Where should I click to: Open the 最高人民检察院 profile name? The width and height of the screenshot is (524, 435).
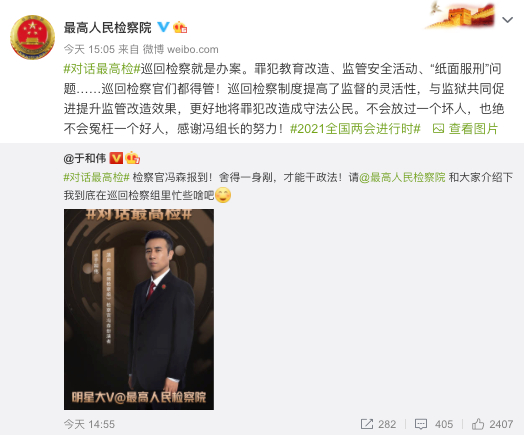(108, 27)
